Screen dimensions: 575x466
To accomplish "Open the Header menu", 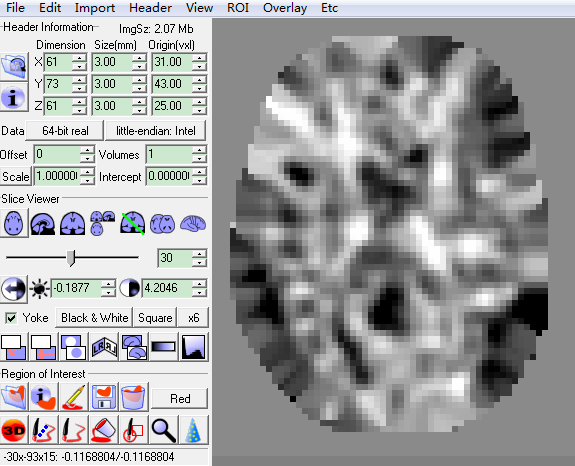I will pyautogui.click(x=150, y=8).
